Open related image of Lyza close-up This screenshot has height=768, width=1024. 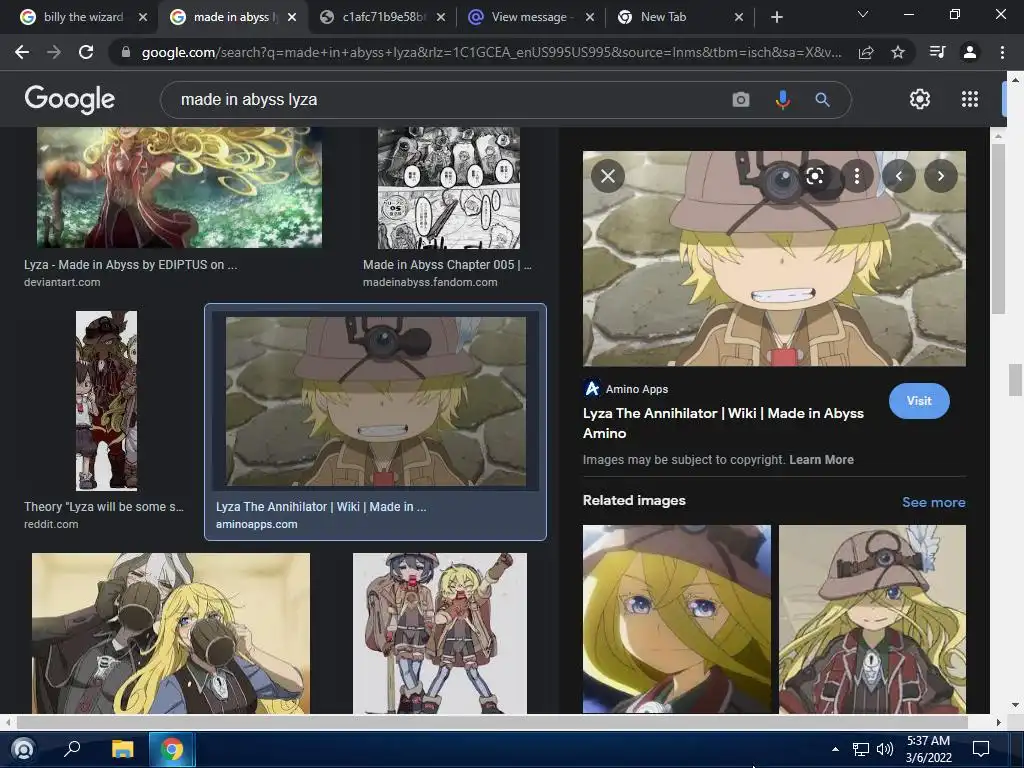[x=677, y=619]
